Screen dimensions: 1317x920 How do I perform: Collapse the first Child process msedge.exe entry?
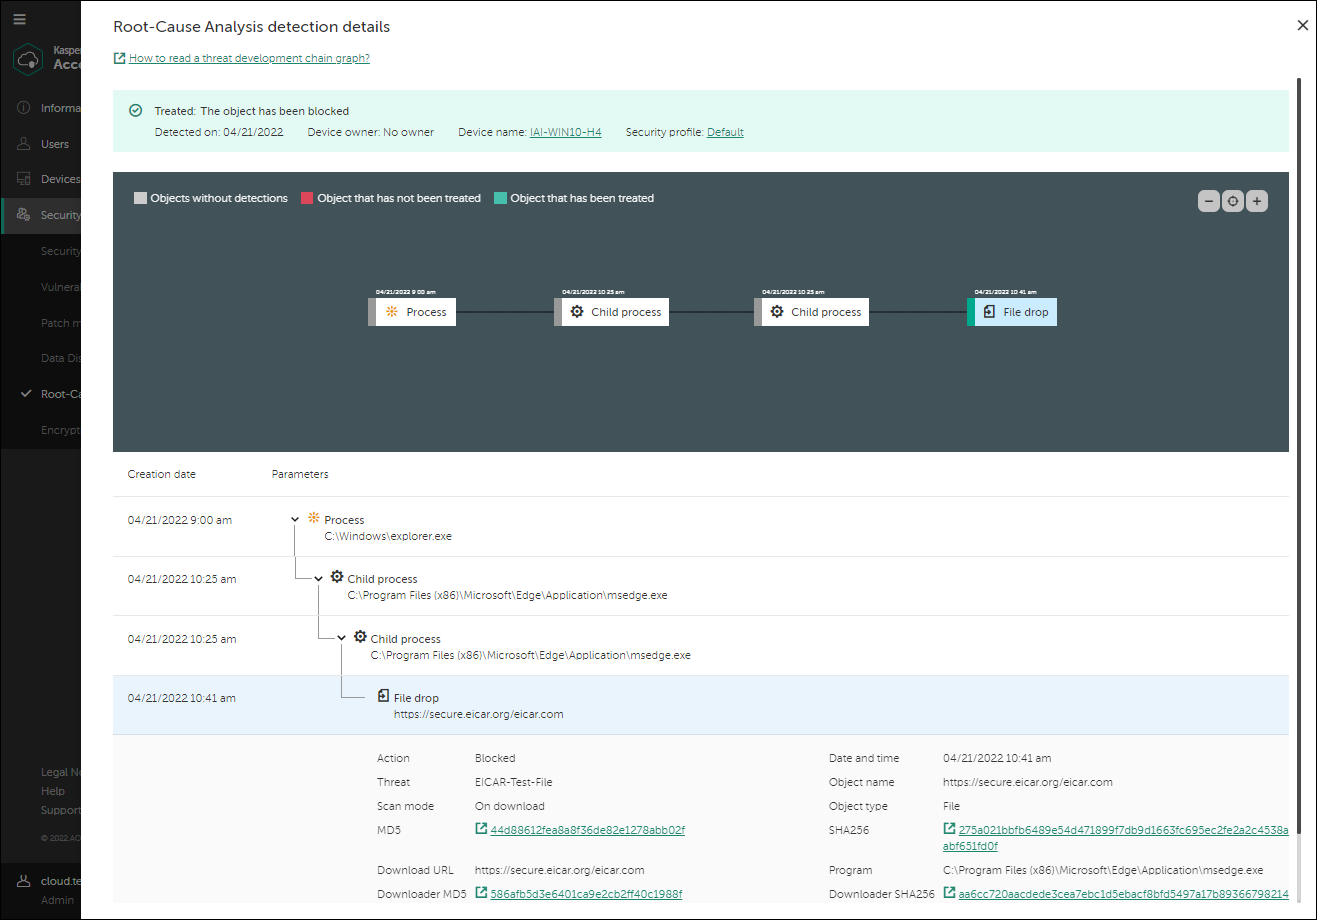point(318,578)
